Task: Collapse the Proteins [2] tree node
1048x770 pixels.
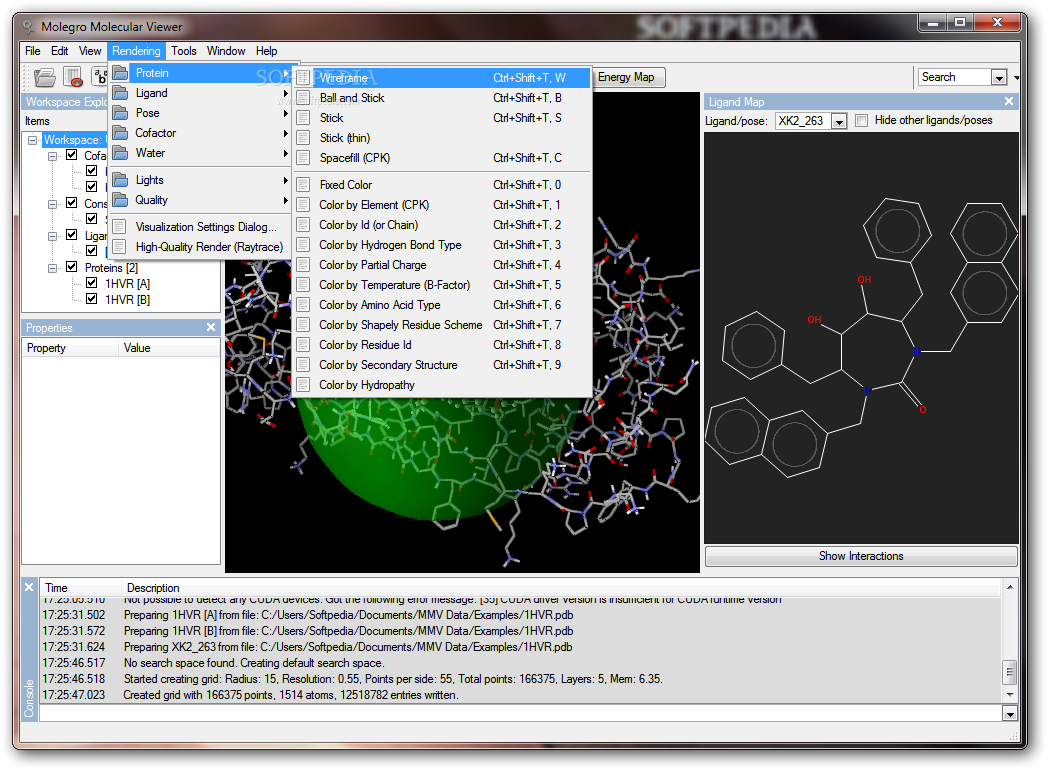Action: click(52, 268)
